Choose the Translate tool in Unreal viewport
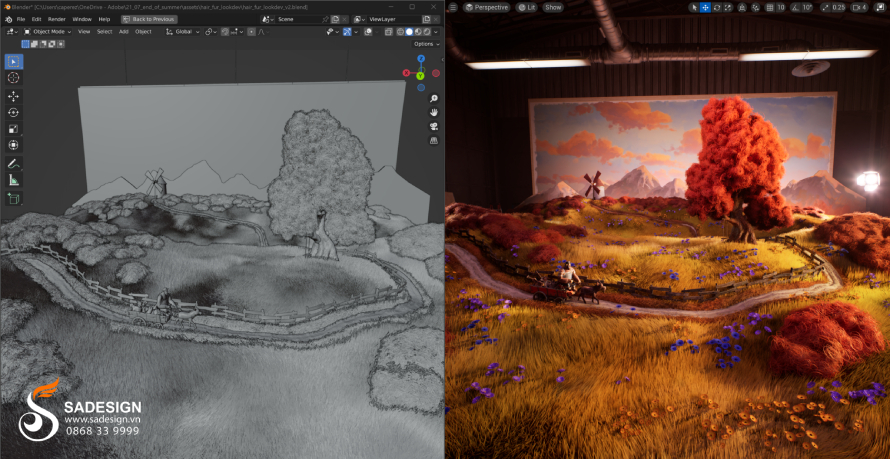Screen dimensions: 890x459 [705, 7]
